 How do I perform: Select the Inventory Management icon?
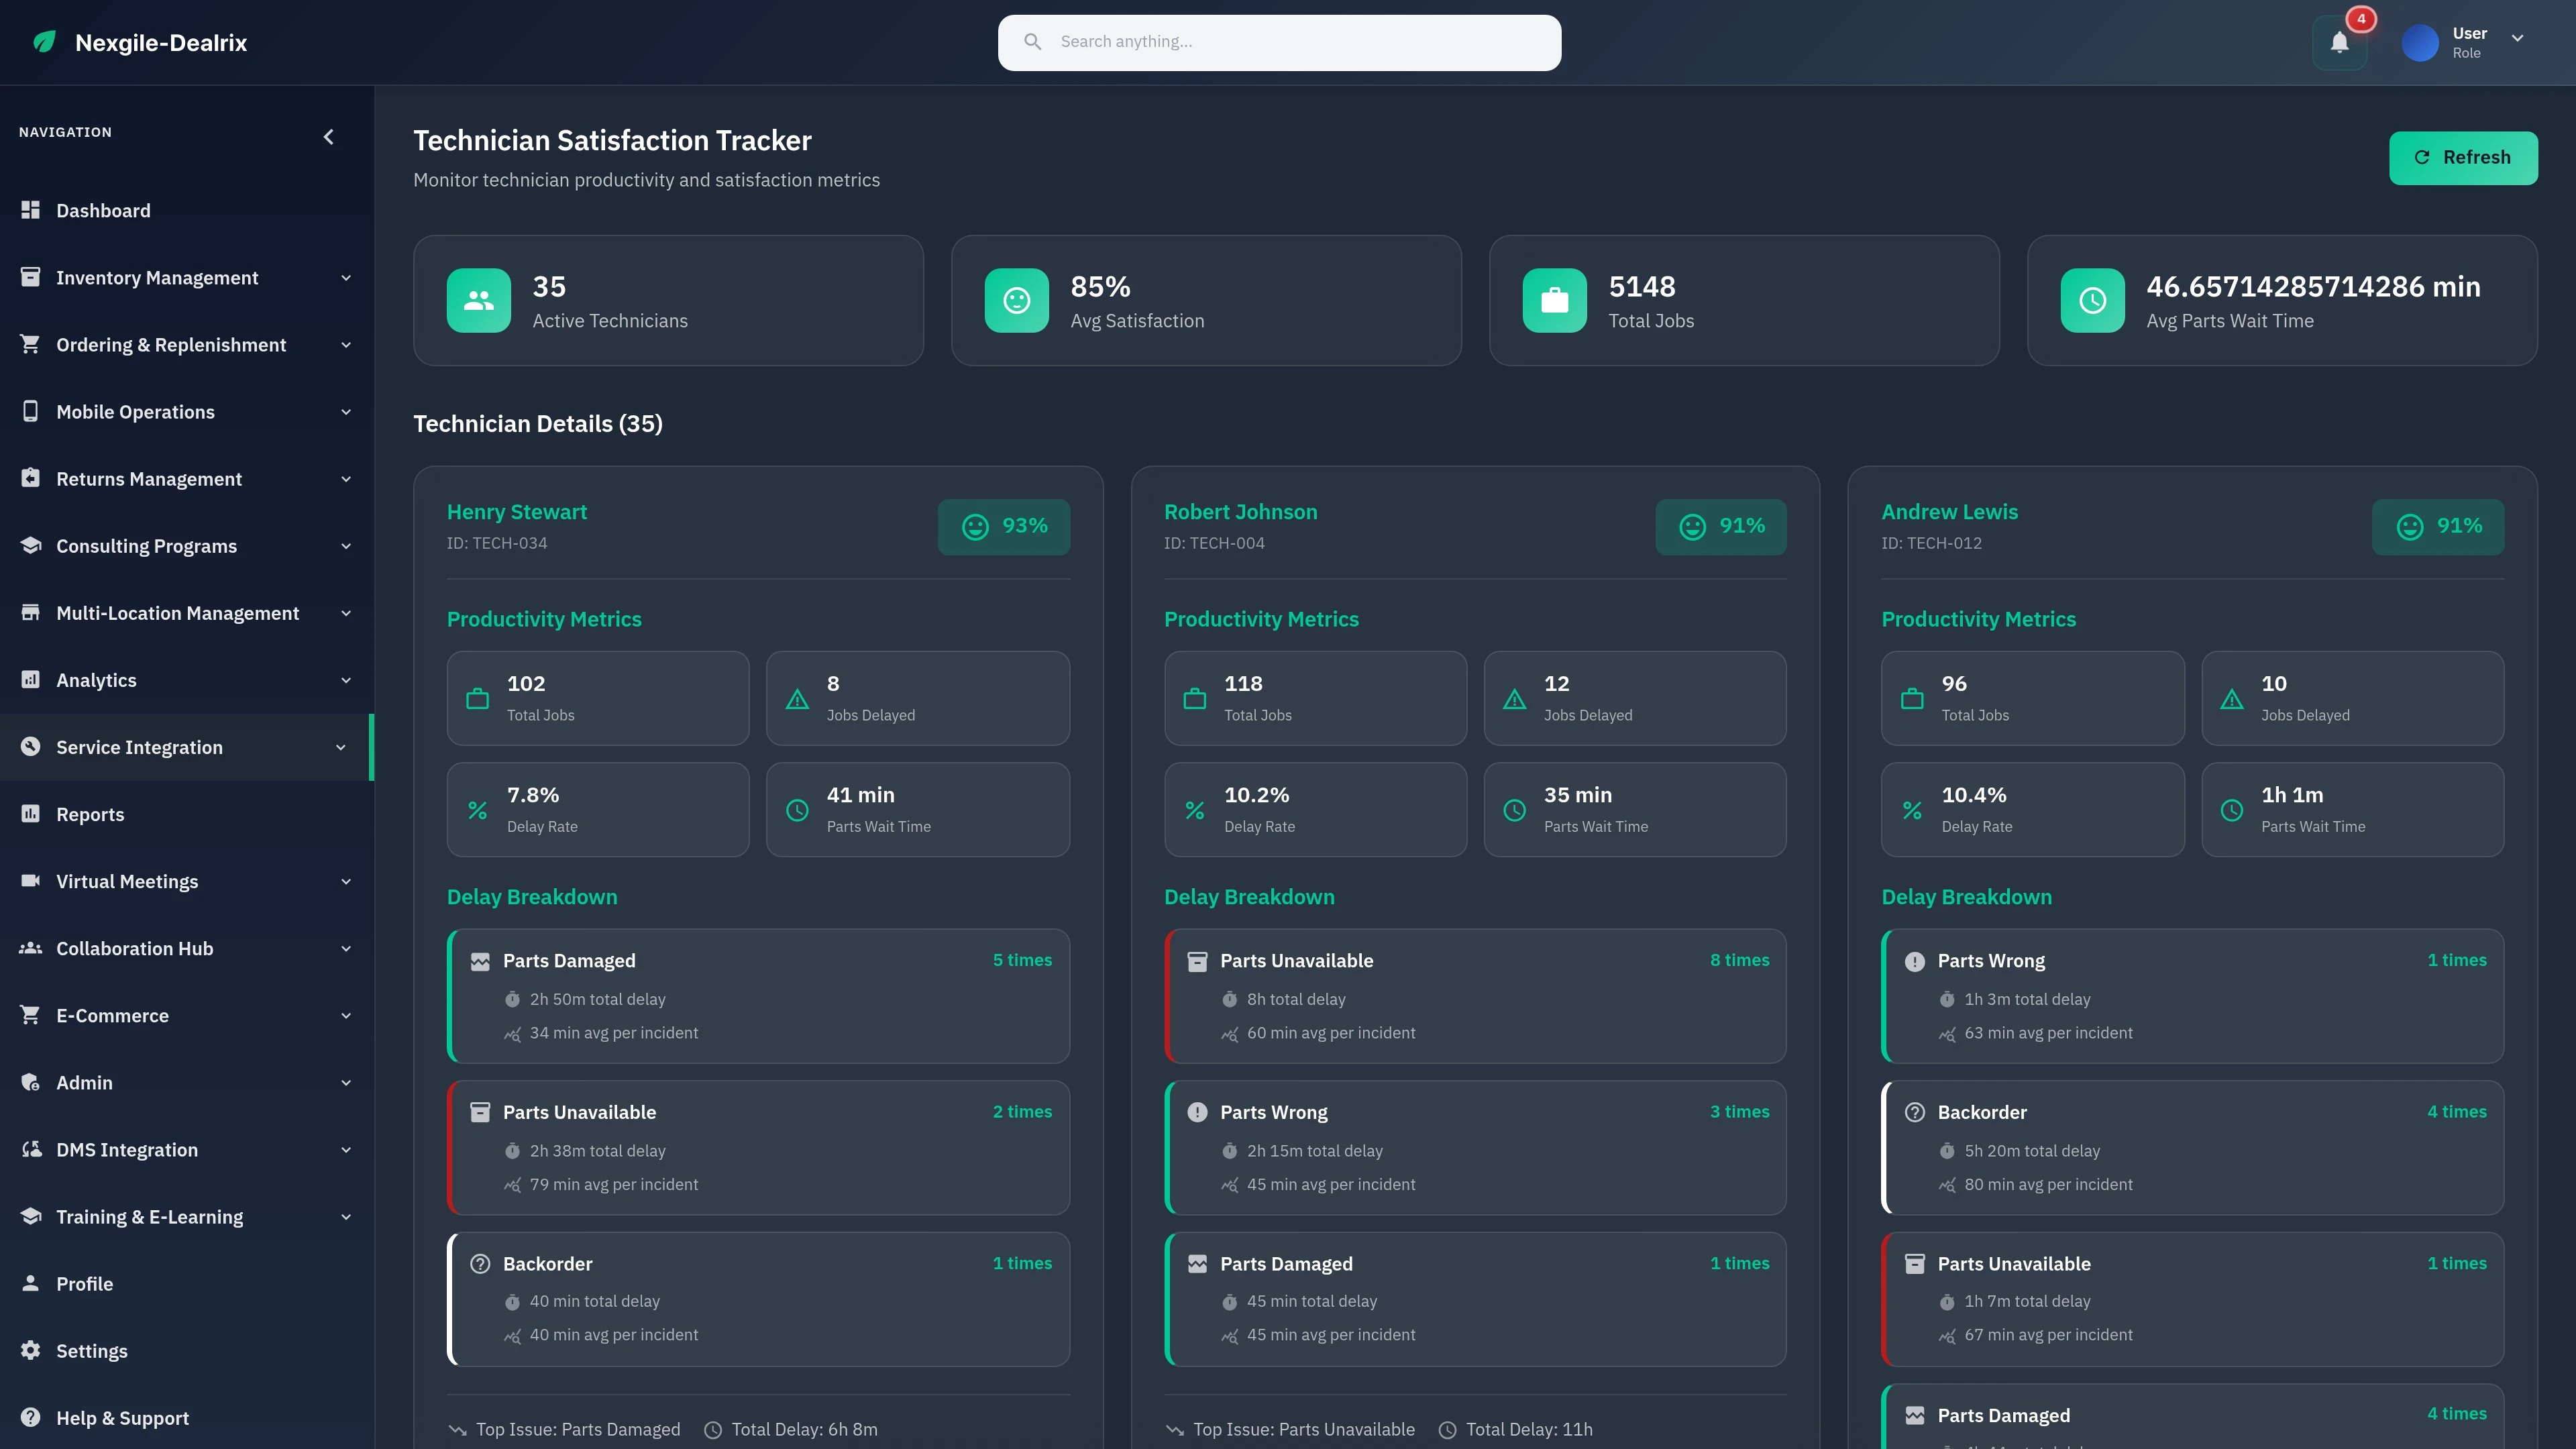click(30, 277)
